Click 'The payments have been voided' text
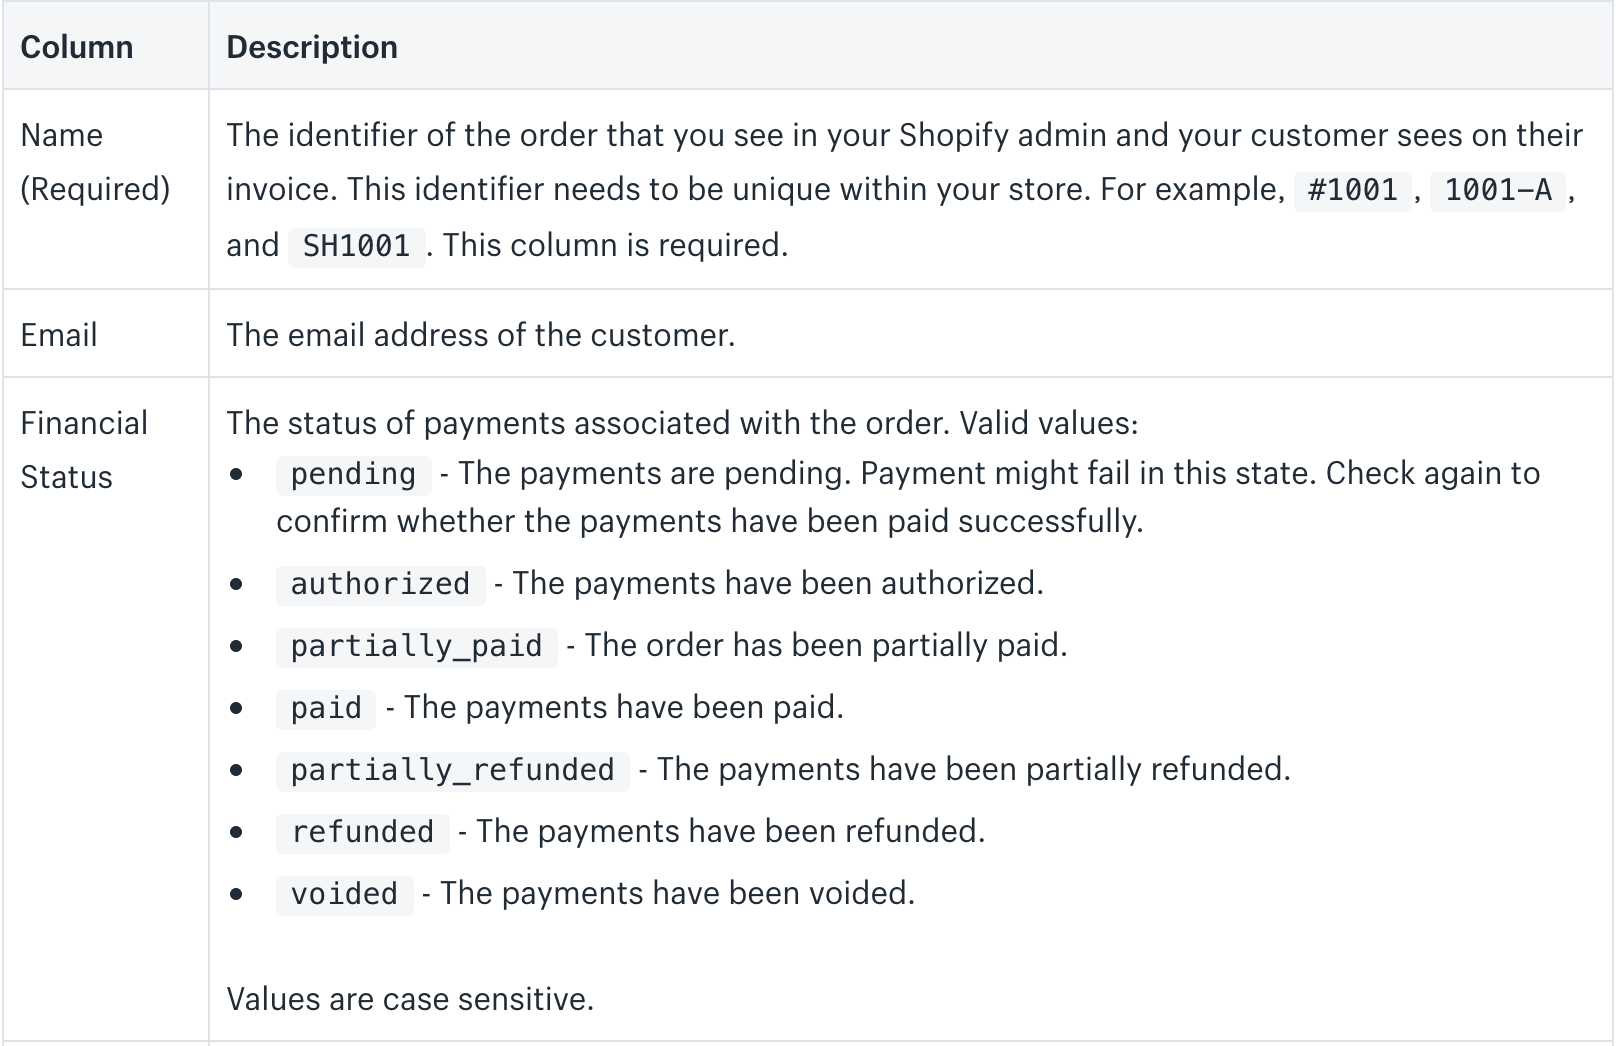The image size is (1616, 1046). pos(677,893)
